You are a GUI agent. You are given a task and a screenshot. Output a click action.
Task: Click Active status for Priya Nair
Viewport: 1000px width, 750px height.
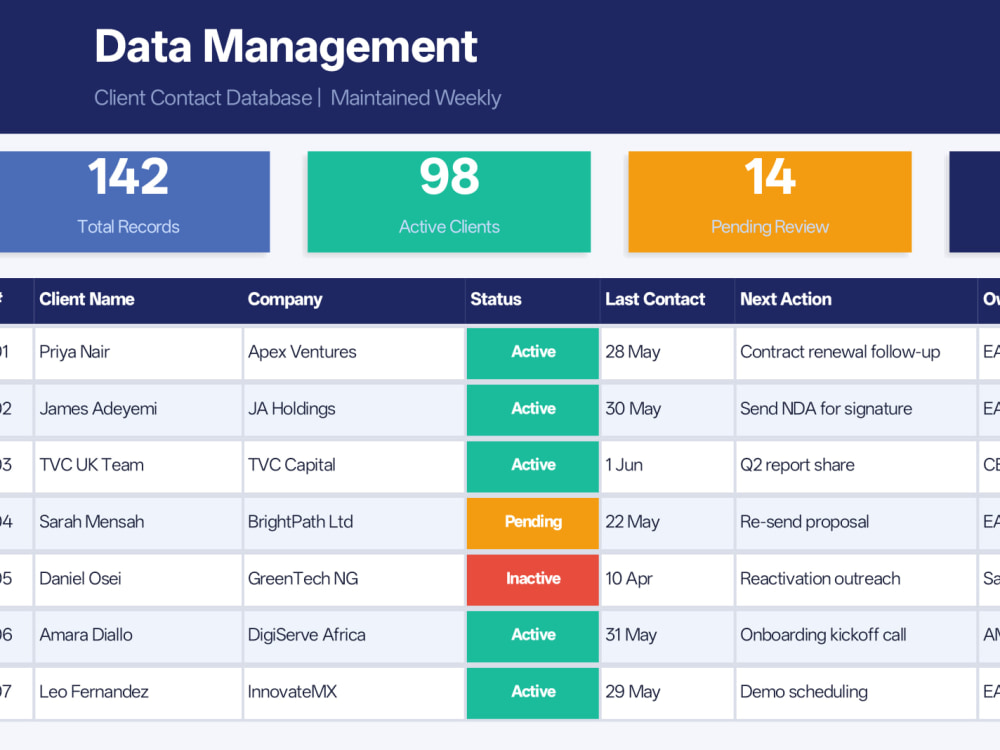tap(533, 353)
